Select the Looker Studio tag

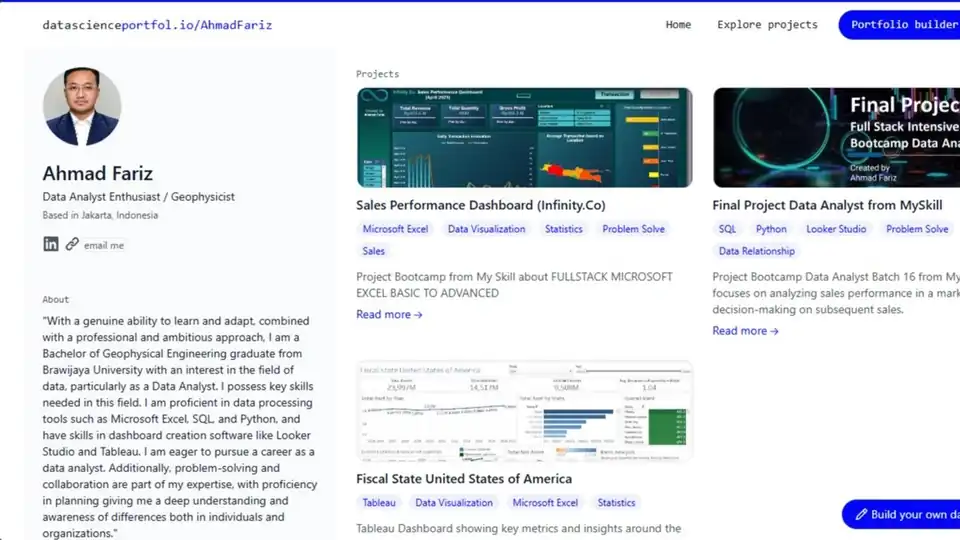(836, 229)
